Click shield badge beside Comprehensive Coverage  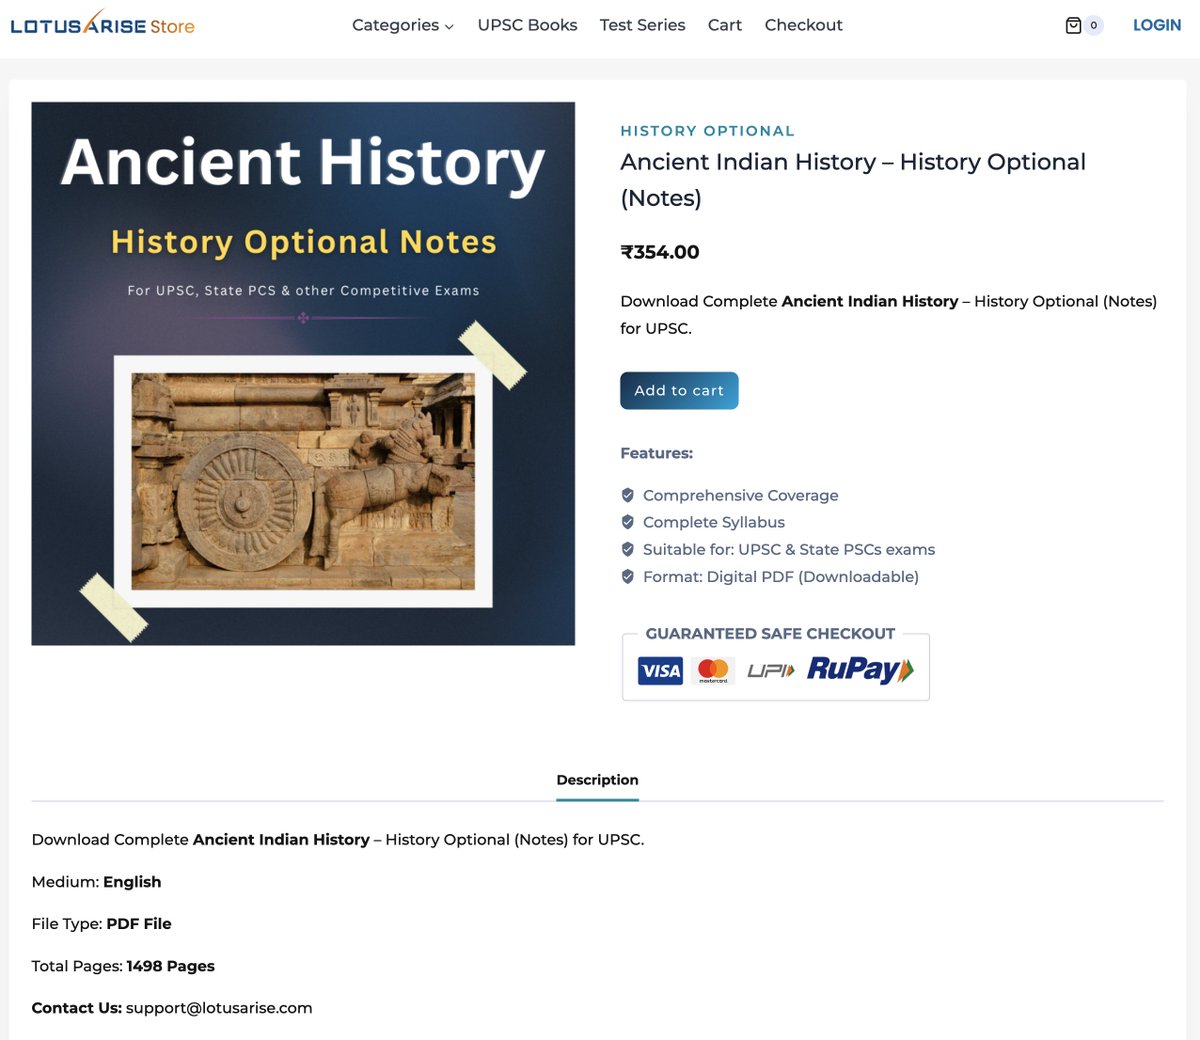coord(628,494)
